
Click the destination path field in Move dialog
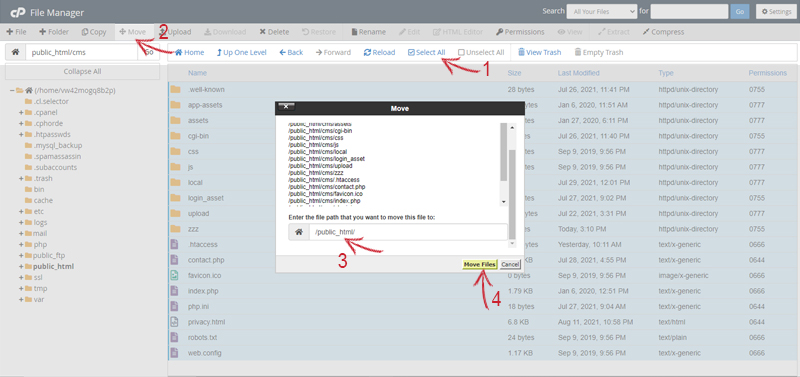[x=408, y=232]
